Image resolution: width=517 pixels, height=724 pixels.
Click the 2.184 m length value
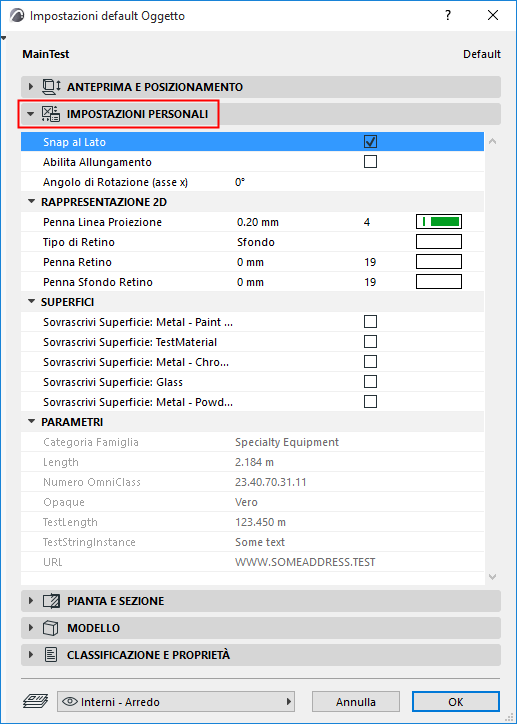click(254, 462)
